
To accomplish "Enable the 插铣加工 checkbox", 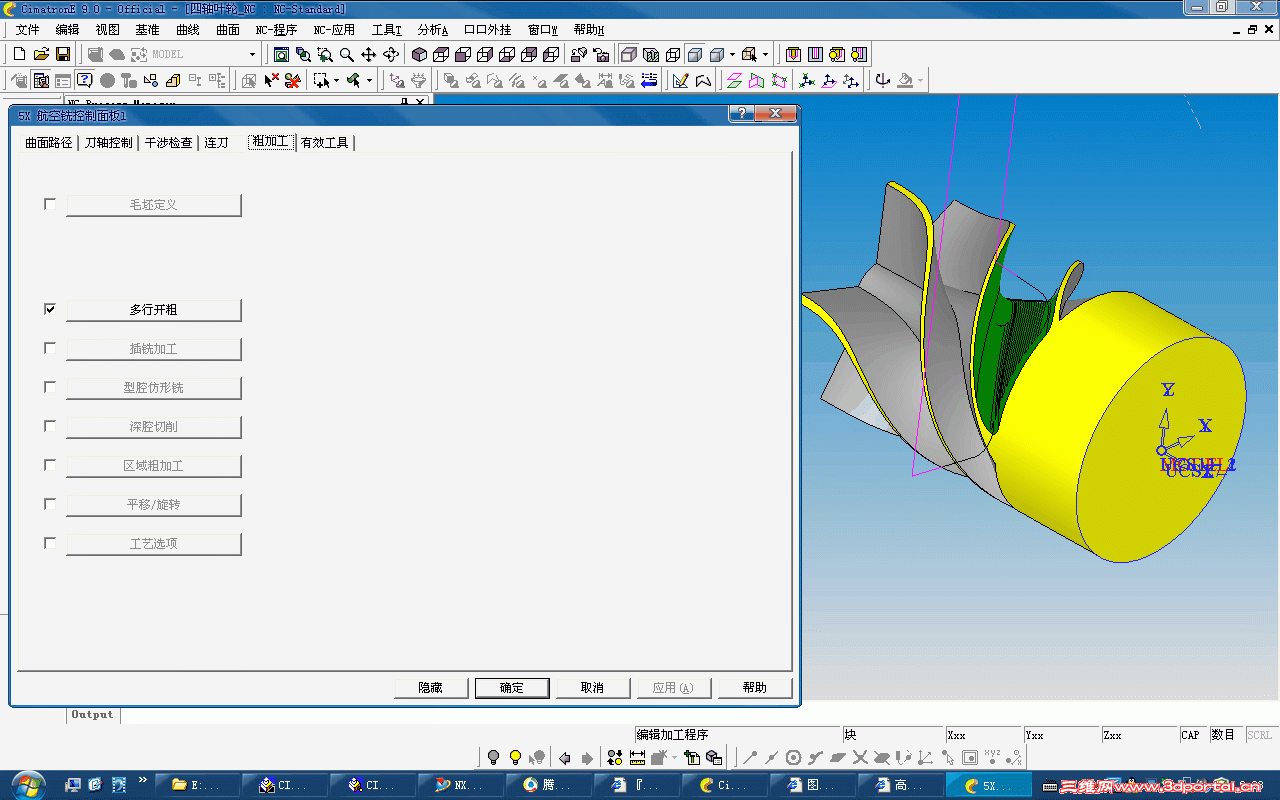I will 50,348.
